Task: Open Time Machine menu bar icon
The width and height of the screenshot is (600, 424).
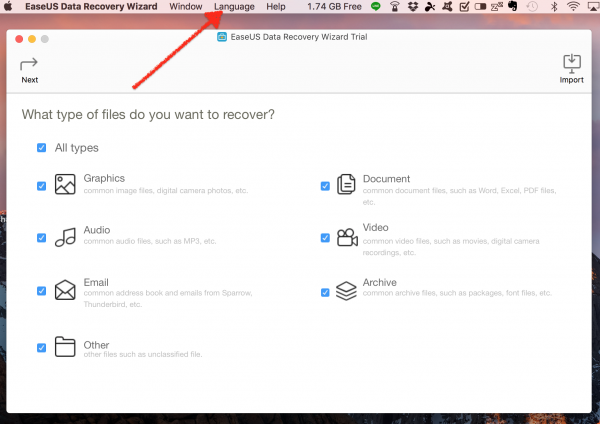Action: [532, 6]
